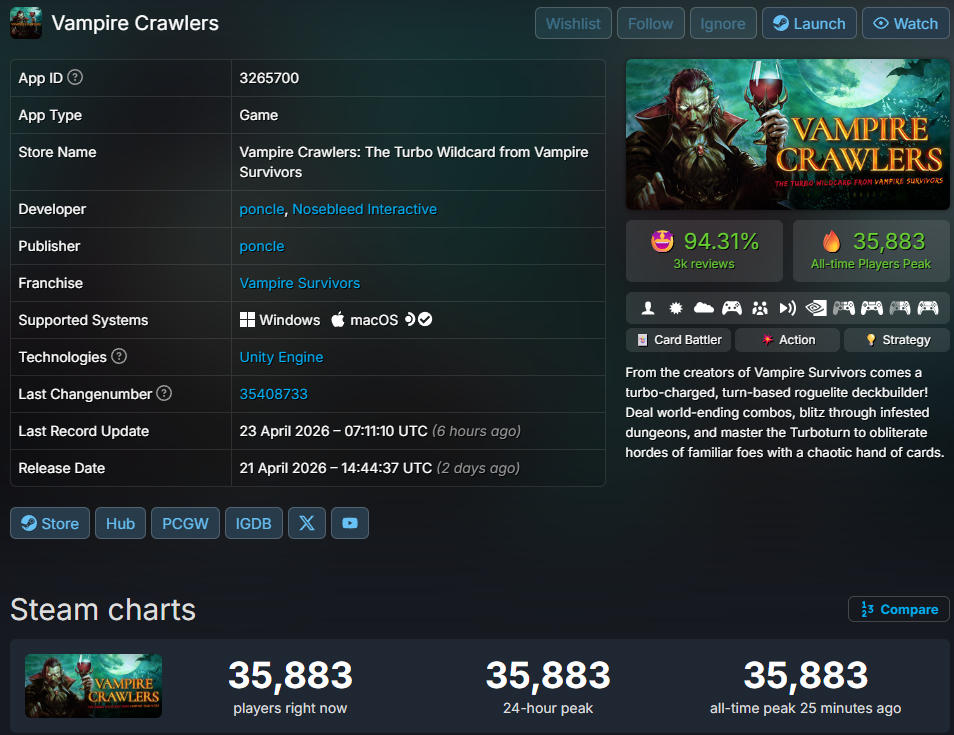
Task: Click the Store Name value text
Action: coord(414,162)
